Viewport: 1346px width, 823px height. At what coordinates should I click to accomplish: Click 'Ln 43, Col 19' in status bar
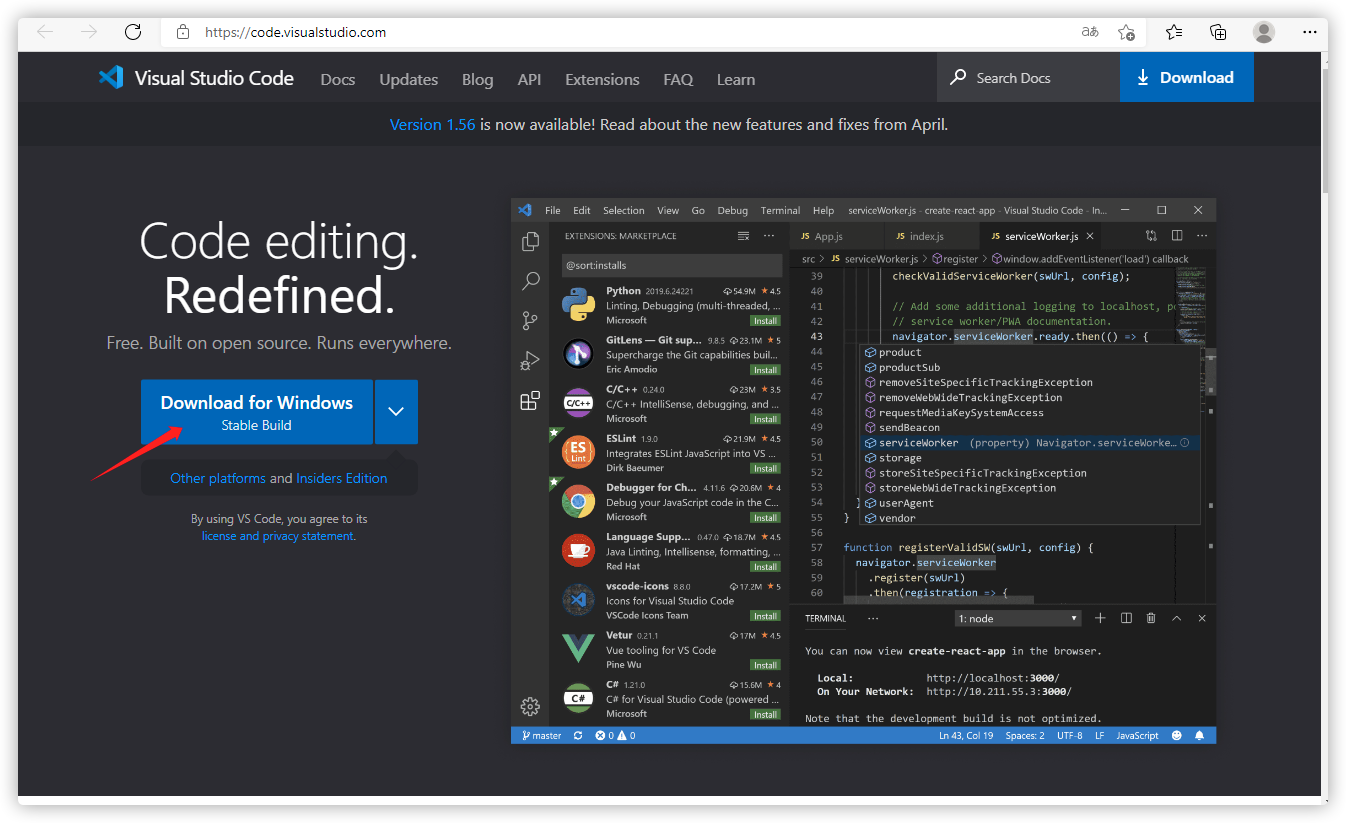tap(966, 735)
